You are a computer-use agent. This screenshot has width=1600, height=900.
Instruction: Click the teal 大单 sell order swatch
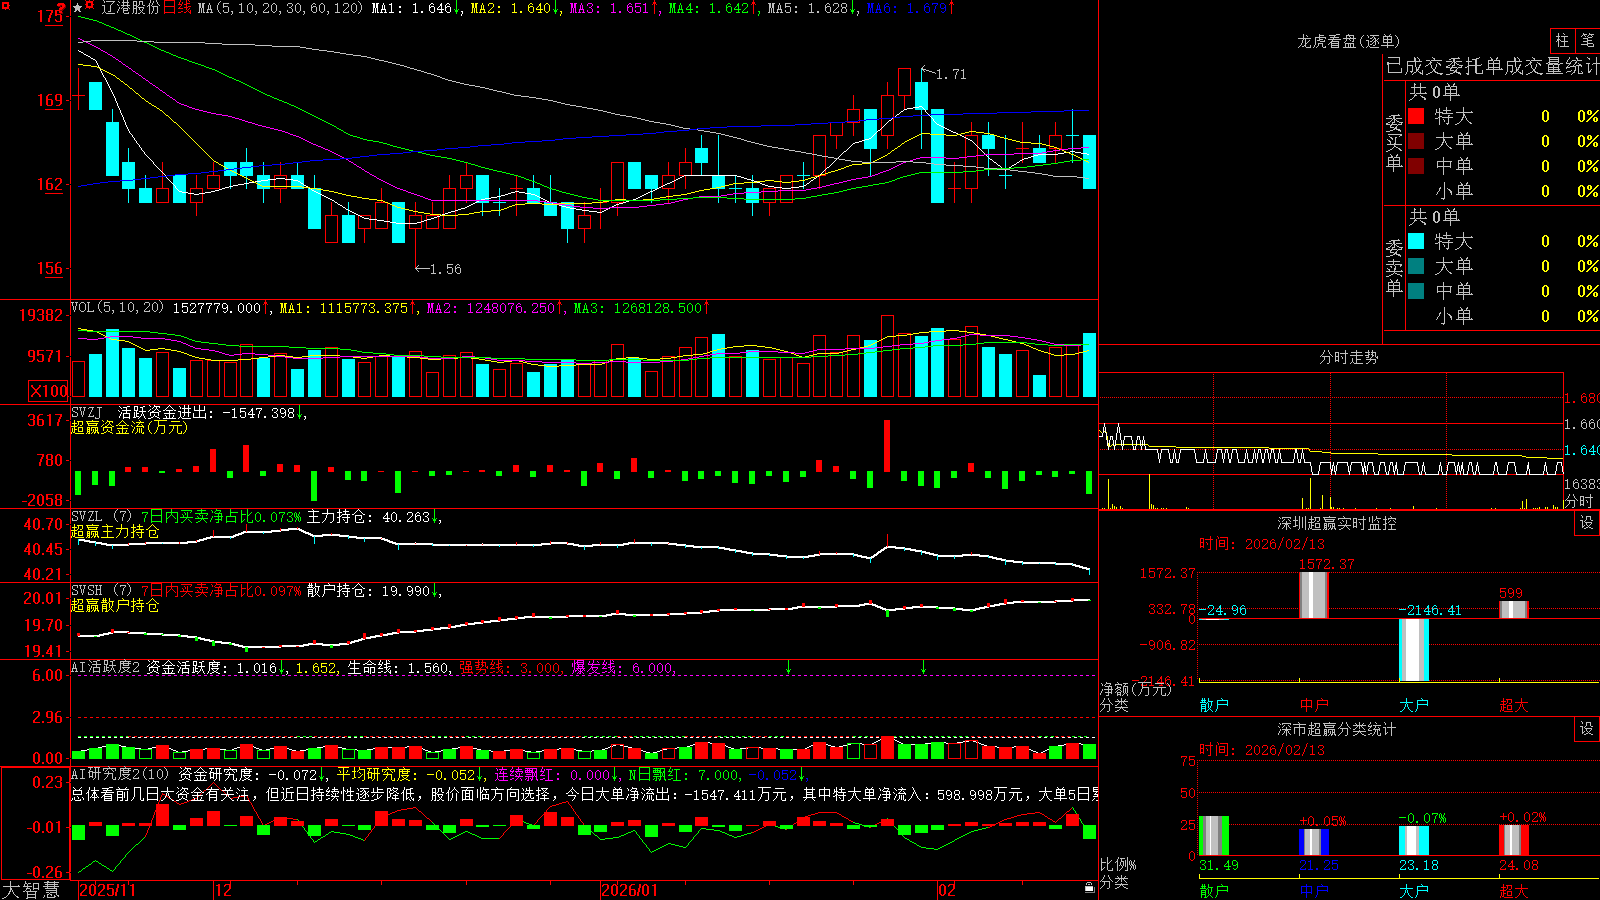[1416, 266]
